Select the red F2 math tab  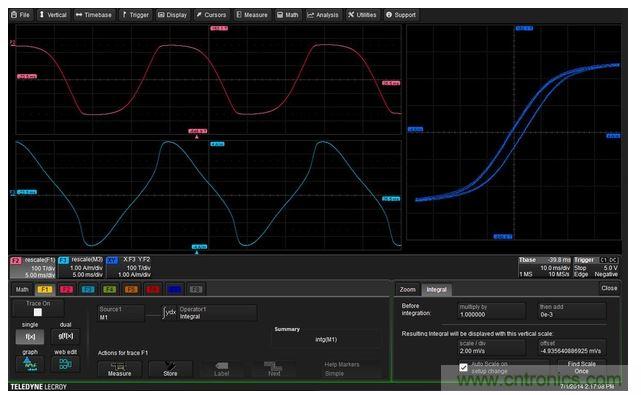(66, 290)
